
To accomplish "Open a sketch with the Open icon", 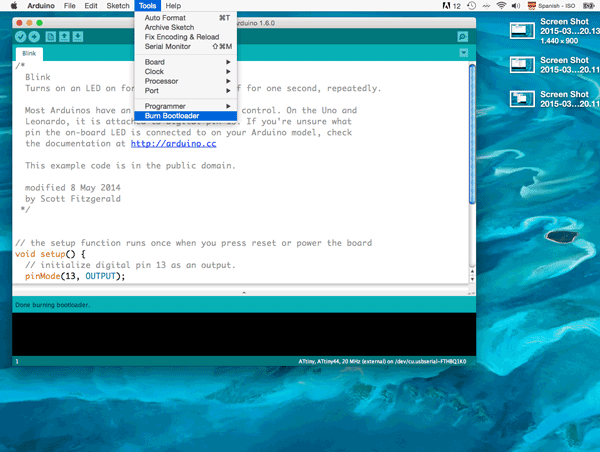I will click(x=64, y=37).
